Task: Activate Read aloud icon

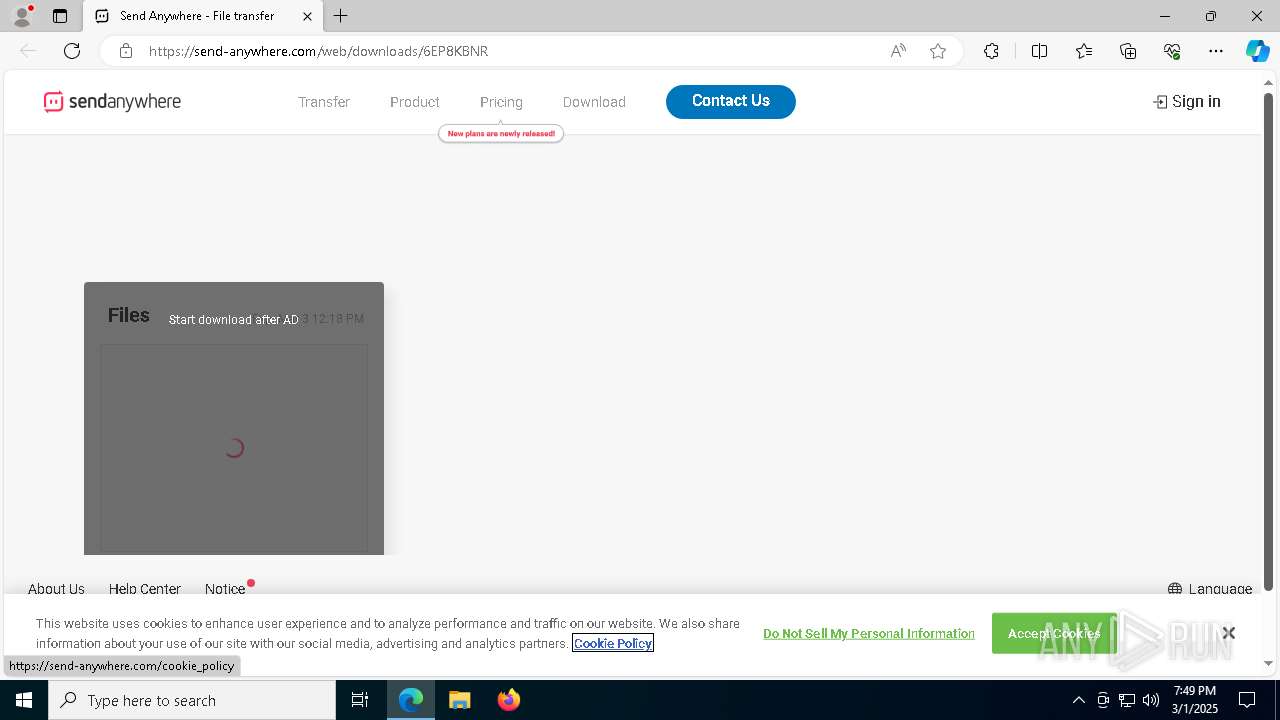Action: tap(898, 51)
